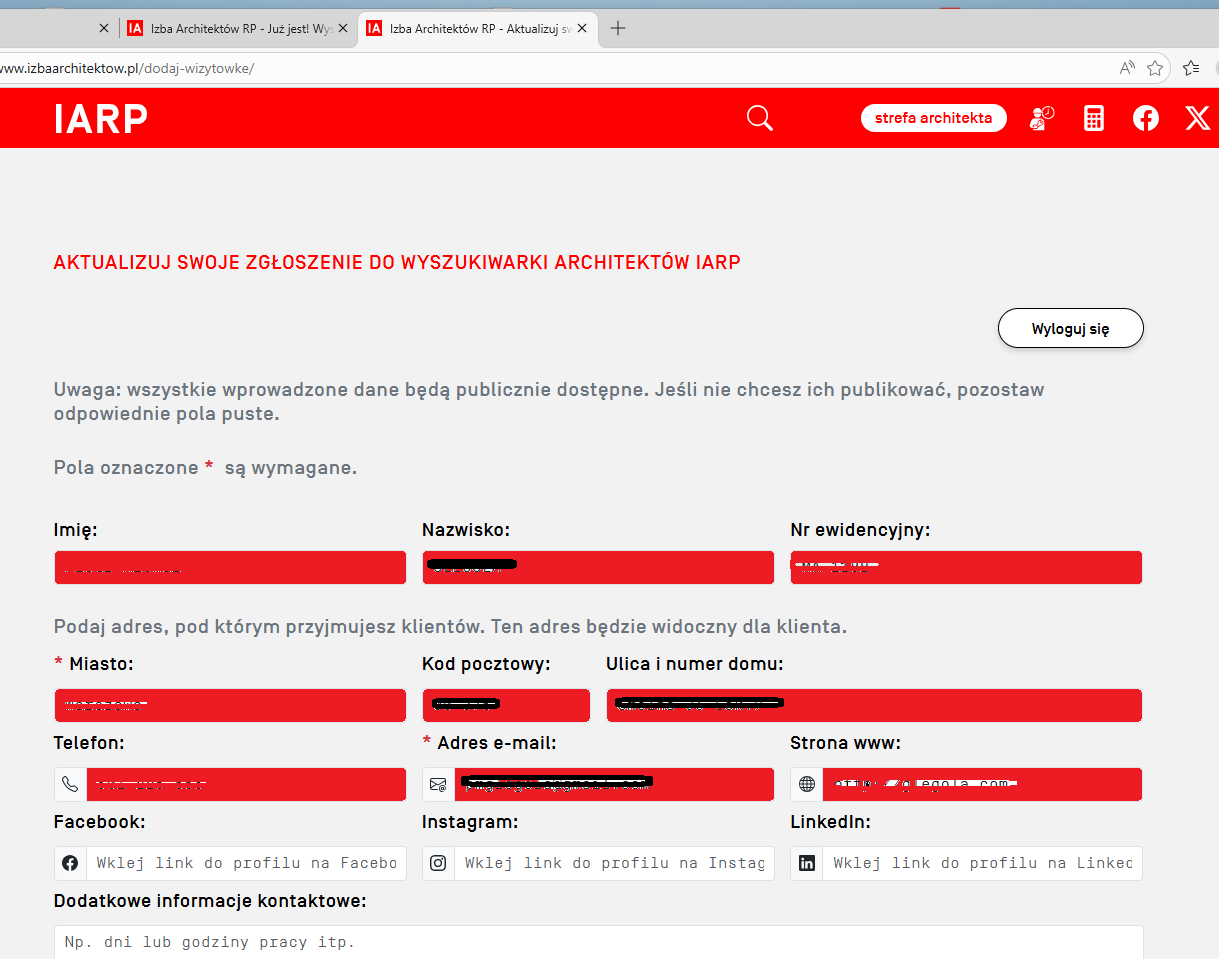Click the LinkedIn profile link field
Screen dimensions: 1219x959
click(981, 863)
